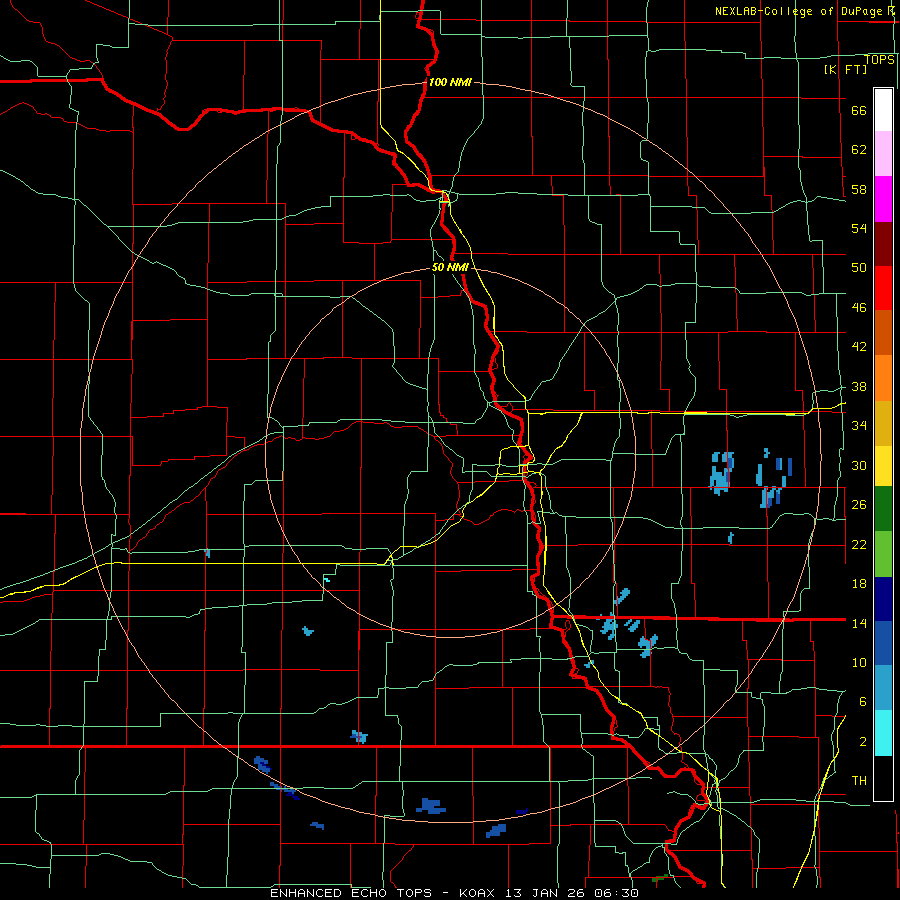Viewport: 900px width, 900px height.
Task: Click the navy legend swatch near 14
Action: pos(883,599)
